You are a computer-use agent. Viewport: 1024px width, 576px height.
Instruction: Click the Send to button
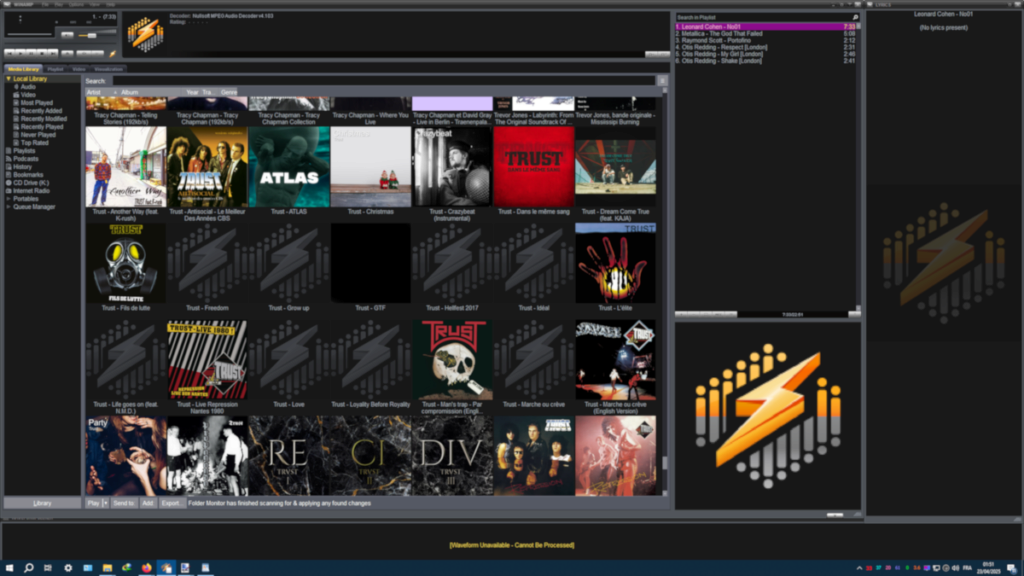[x=123, y=504]
